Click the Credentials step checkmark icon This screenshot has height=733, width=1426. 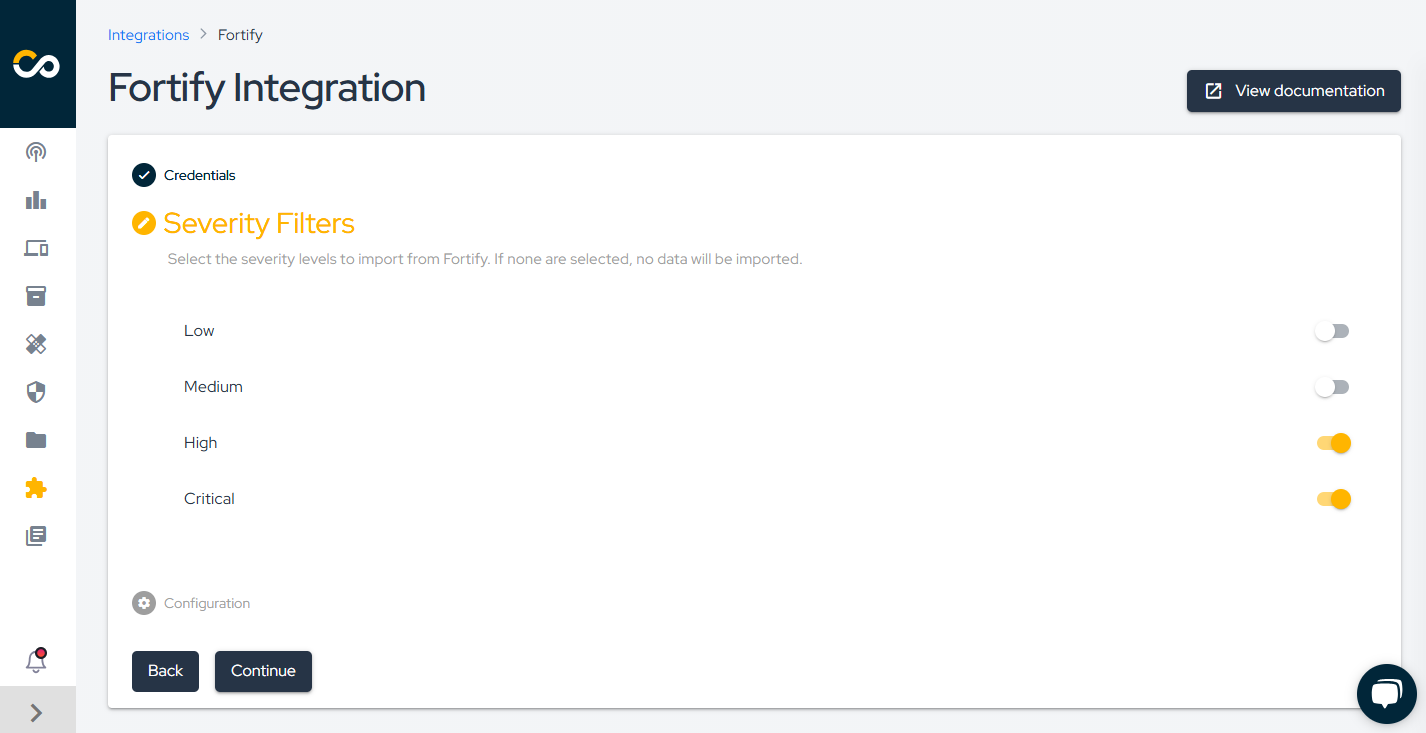(144, 175)
